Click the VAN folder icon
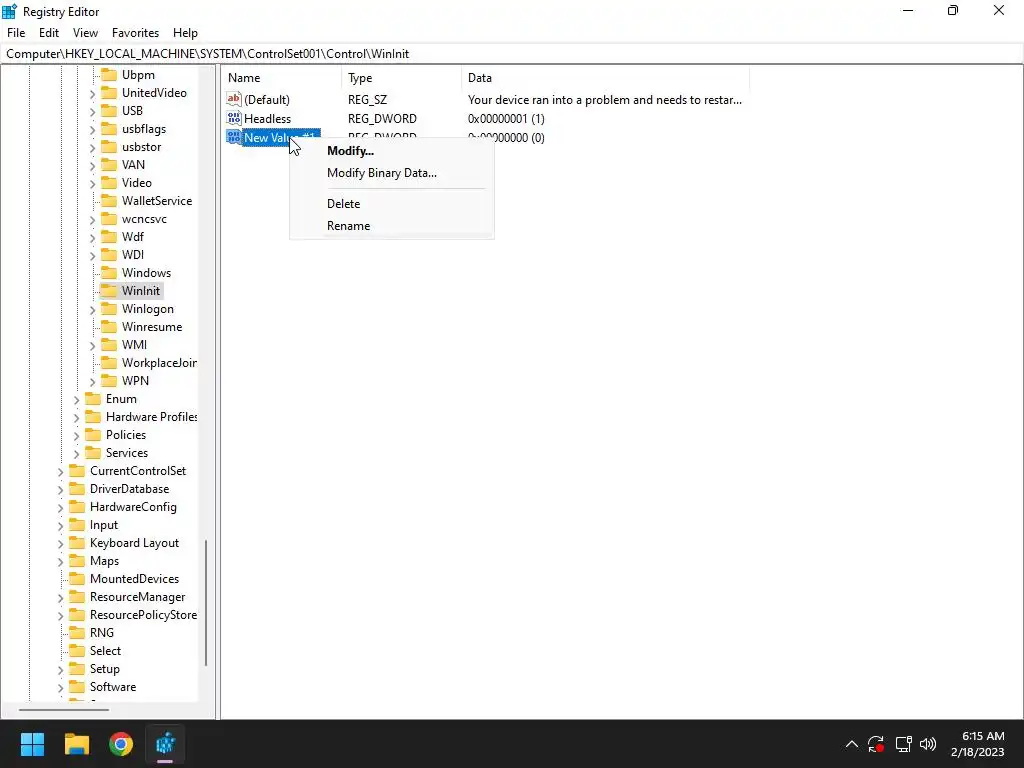1024x768 pixels. 109,165
